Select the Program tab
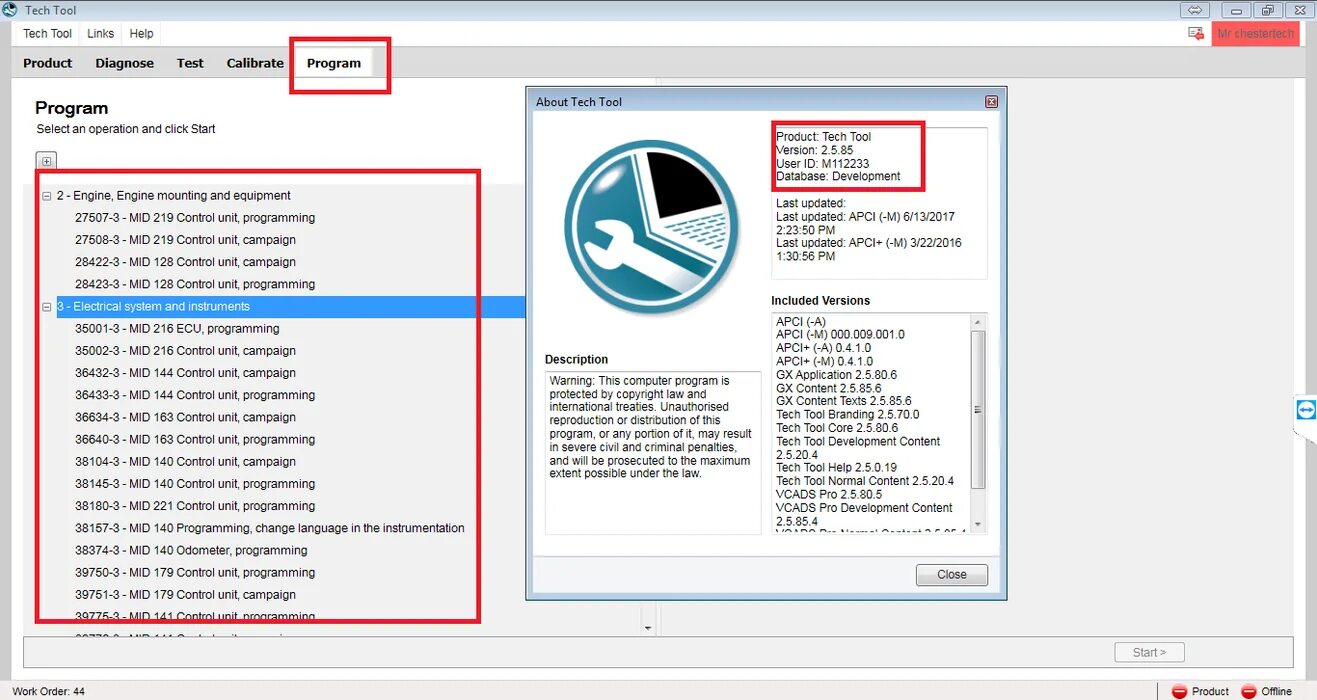The image size is (1317, 700). (x=334, y=63)
